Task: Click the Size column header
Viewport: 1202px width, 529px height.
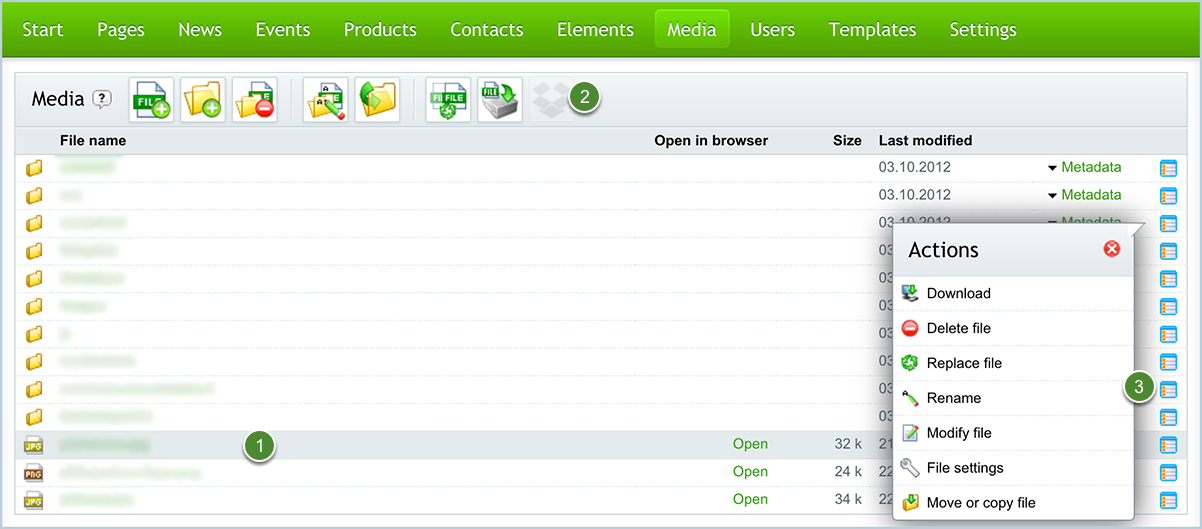Action: click(x=847, y=140)
